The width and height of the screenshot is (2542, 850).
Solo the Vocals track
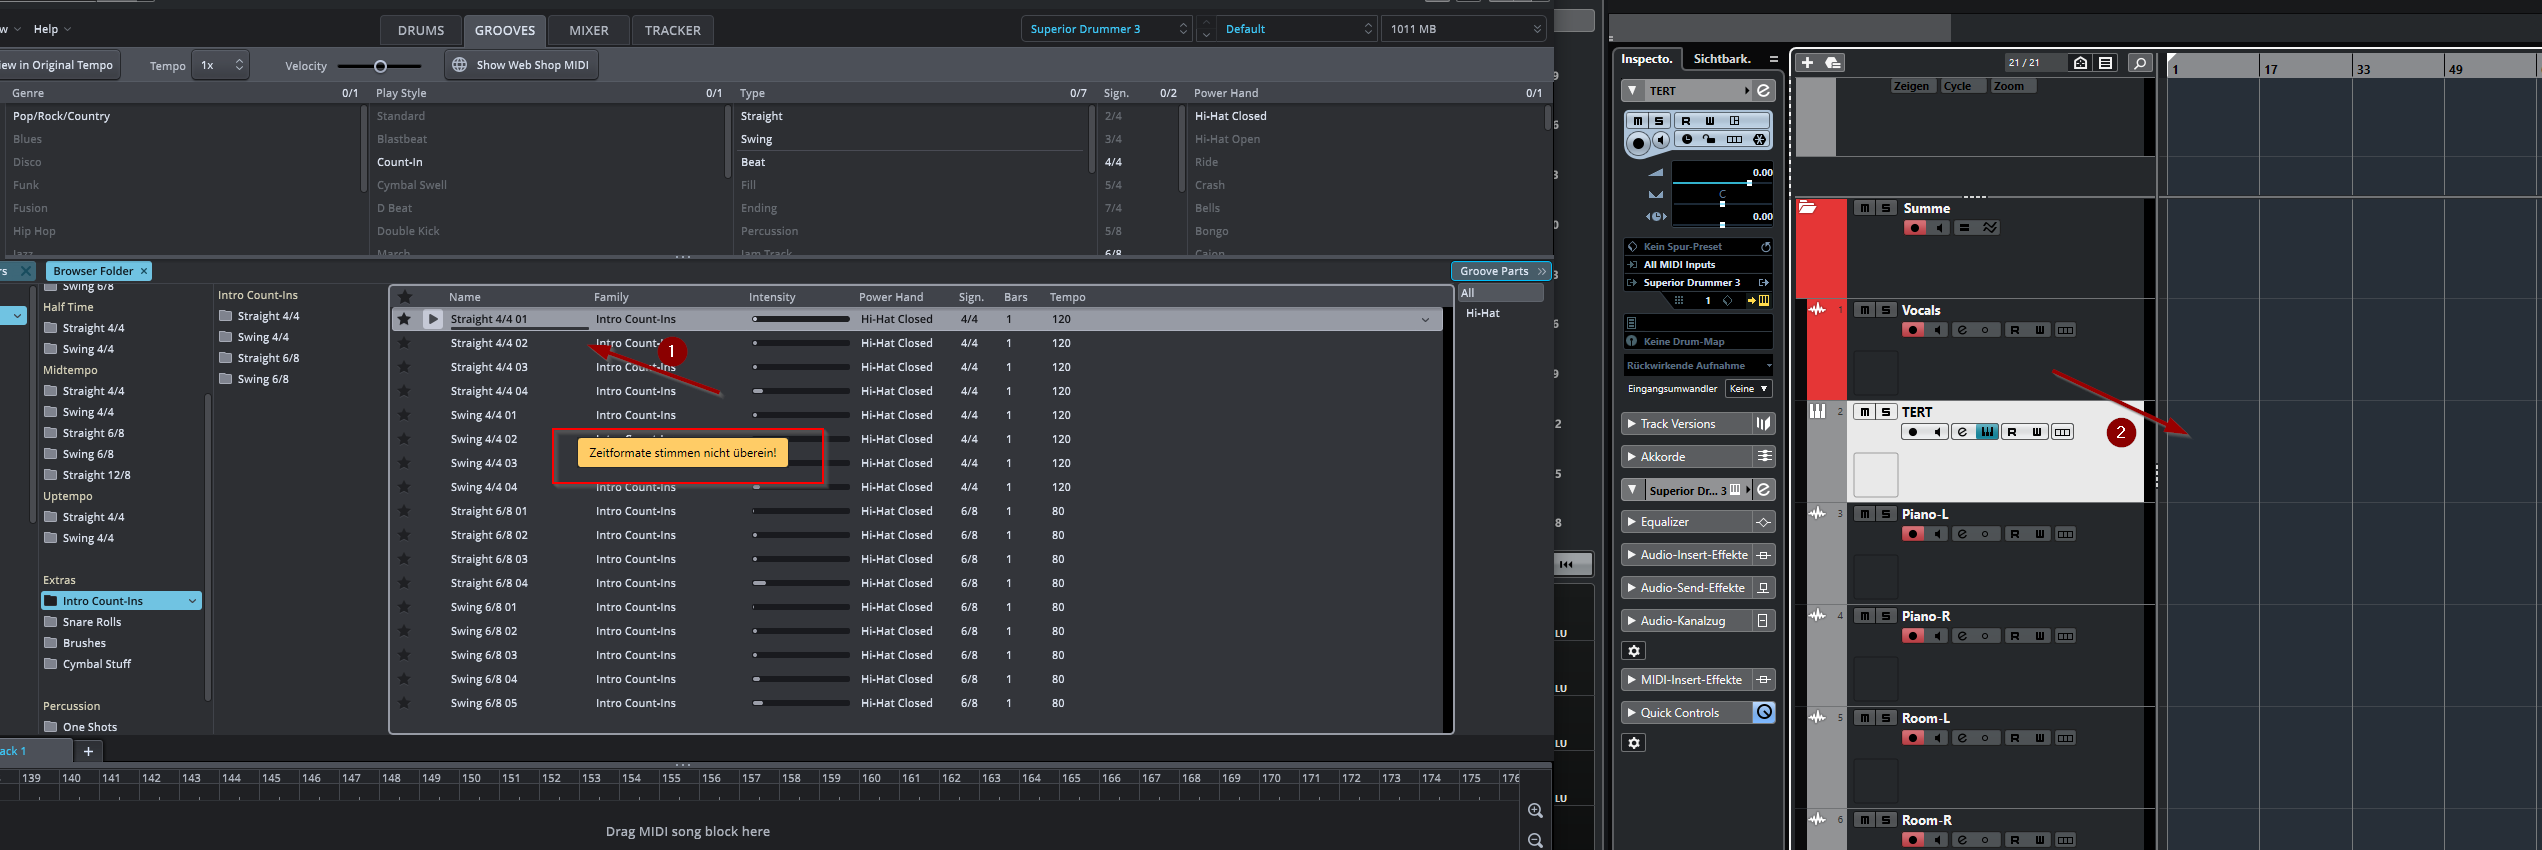[x=1885, y=310]
